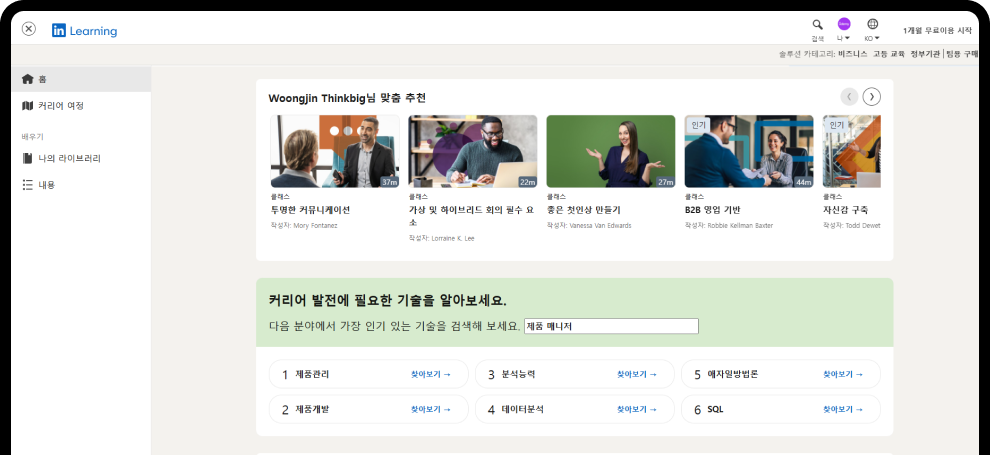Click the B2B 영업 기반 course title
Viewport: 990px width, 455px height.
[712, 210]
